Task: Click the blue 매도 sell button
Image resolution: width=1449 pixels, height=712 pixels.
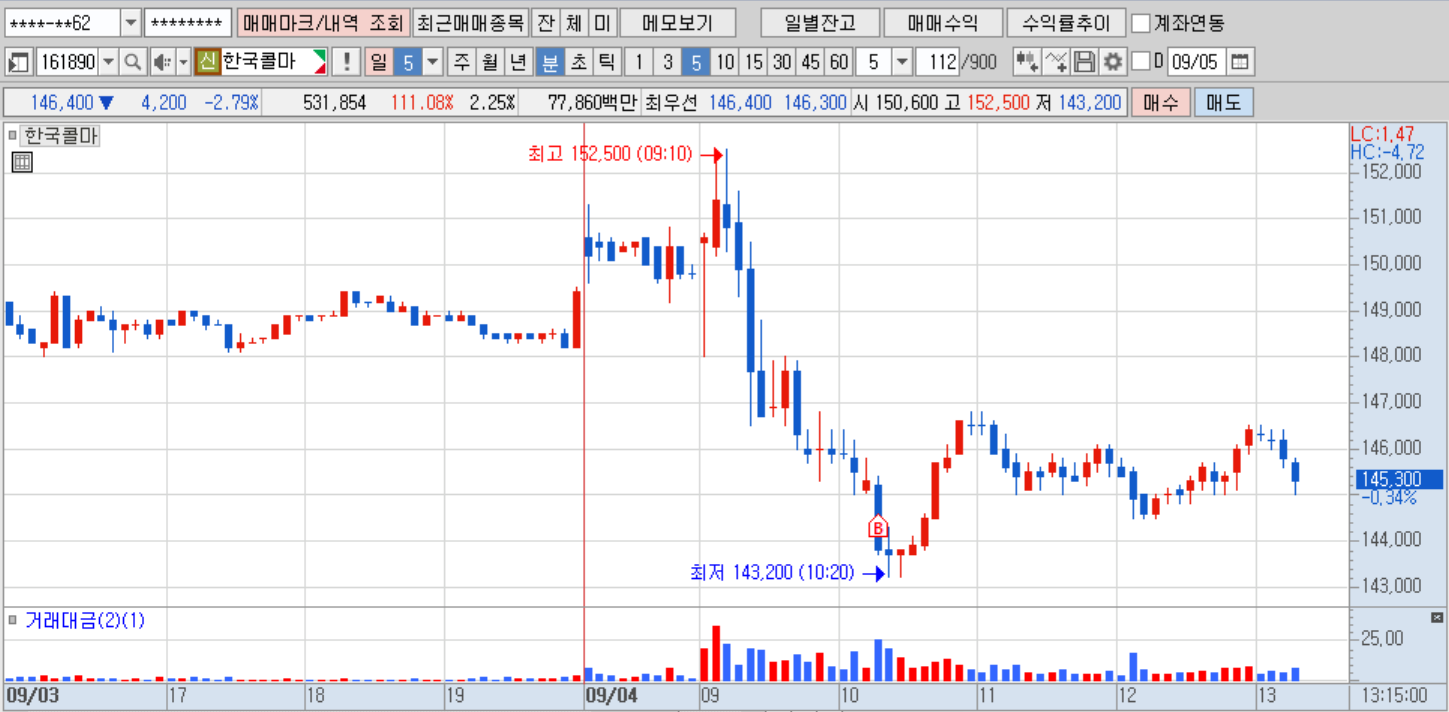Action: pyautogui.click(x=1223, y=102)
